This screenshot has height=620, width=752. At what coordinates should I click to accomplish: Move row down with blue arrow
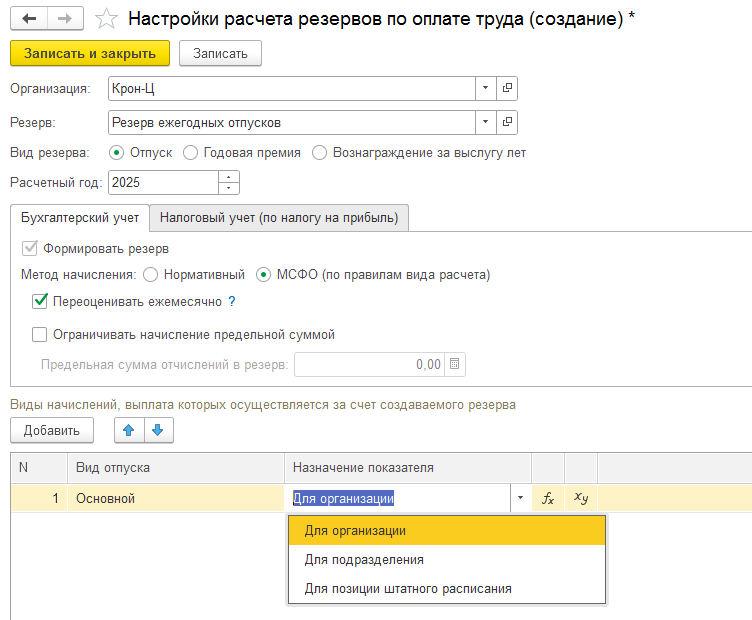(x=159, y=431)
